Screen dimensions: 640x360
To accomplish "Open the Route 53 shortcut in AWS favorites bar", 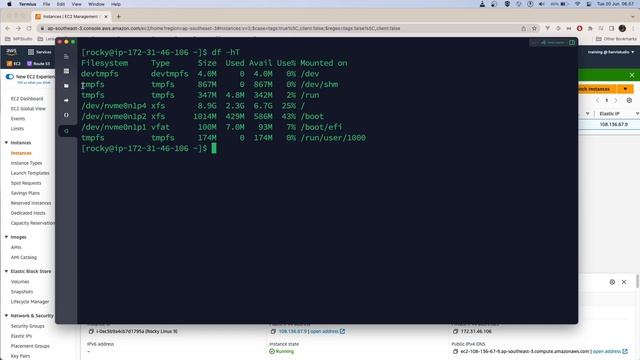I will point(38,64).
